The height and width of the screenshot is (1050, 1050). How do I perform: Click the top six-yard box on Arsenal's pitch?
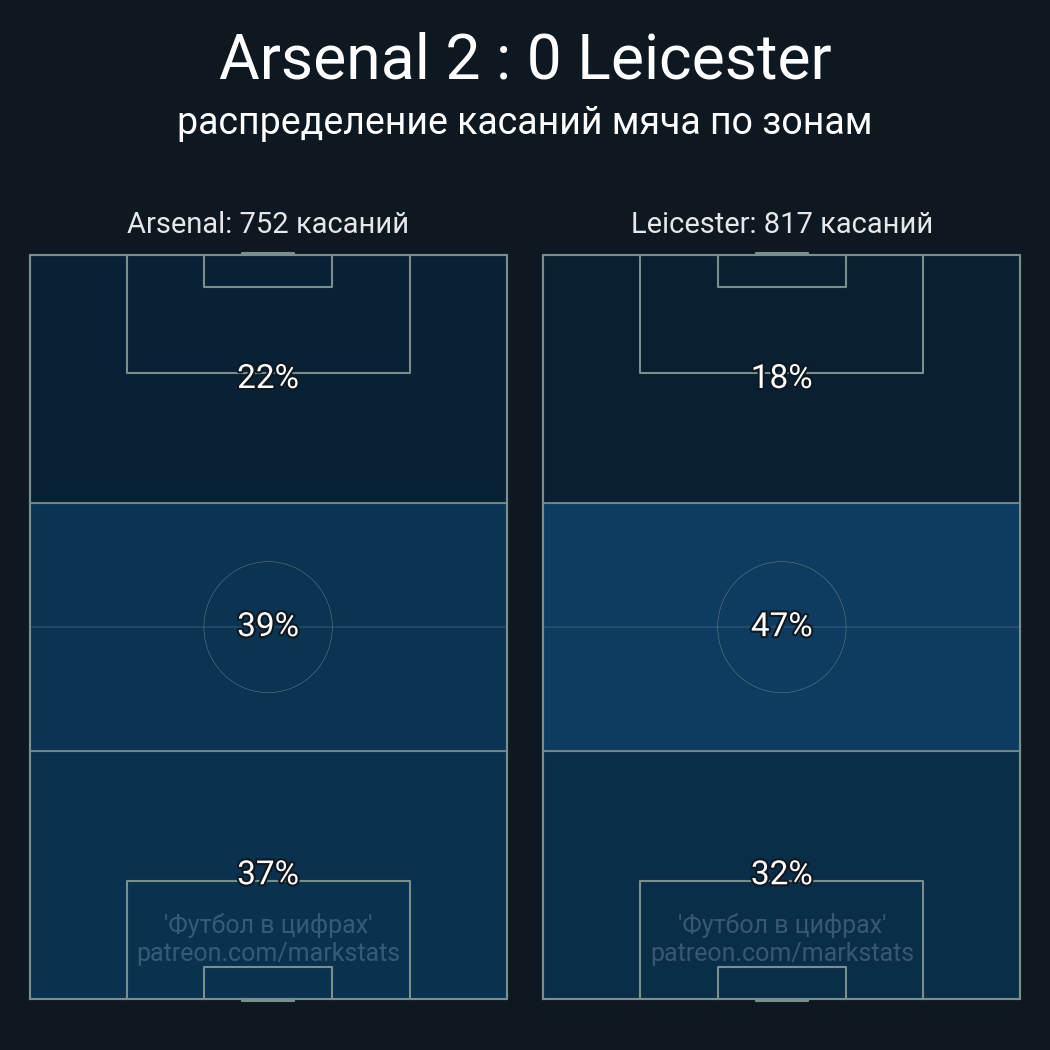point(268,271)
